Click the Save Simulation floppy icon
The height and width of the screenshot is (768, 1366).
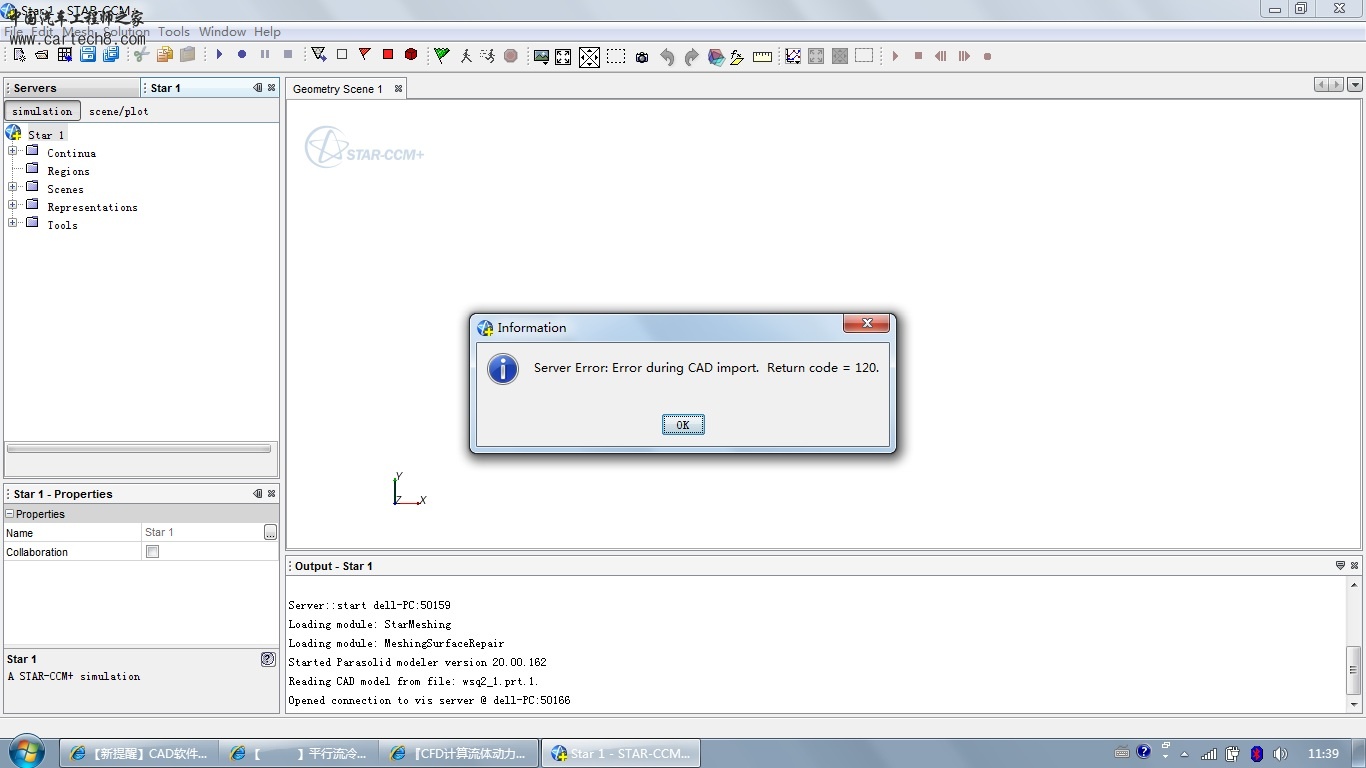(87, 55)
